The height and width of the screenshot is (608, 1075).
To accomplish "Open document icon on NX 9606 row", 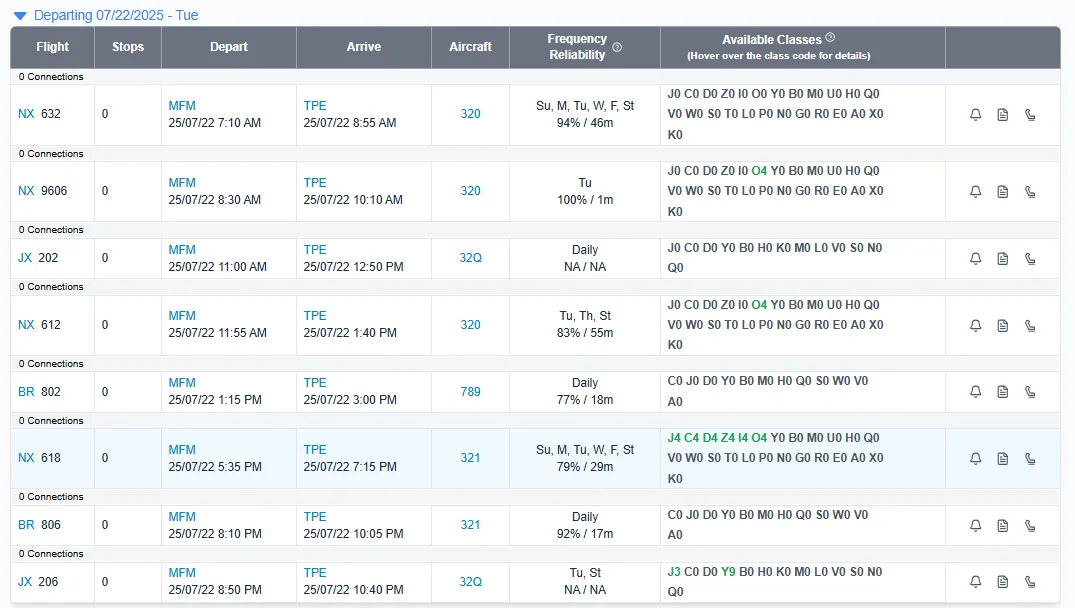I will (1002, 191).
